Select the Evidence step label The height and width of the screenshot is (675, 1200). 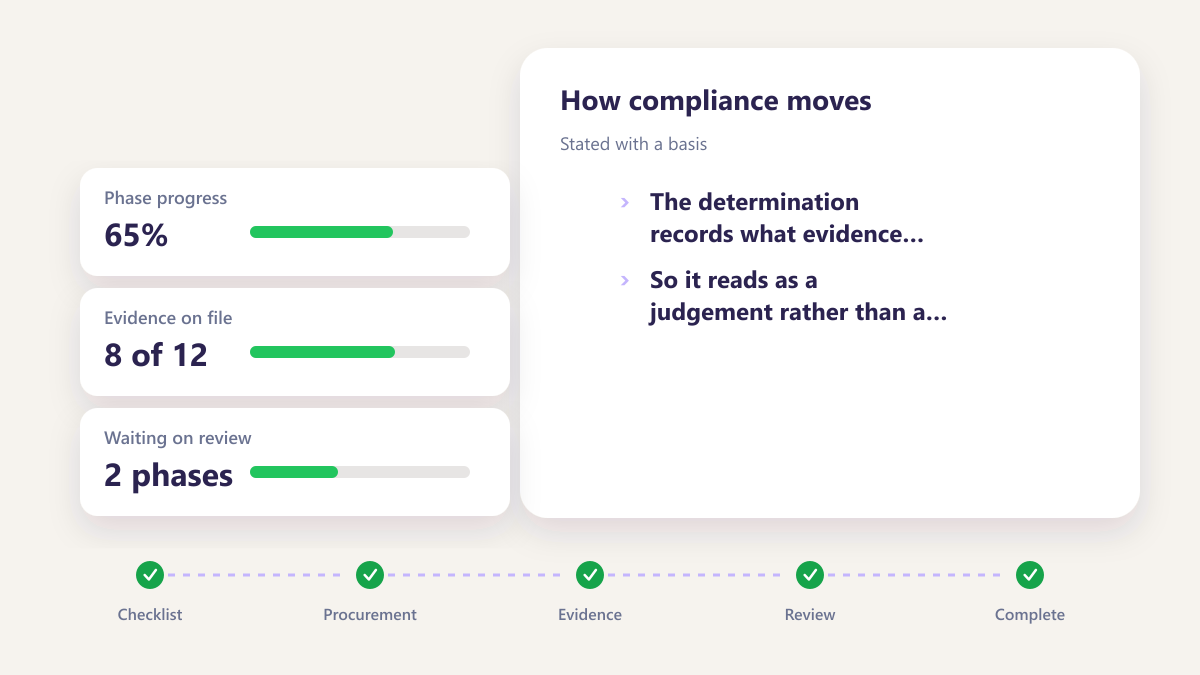(x=590, y=615)
